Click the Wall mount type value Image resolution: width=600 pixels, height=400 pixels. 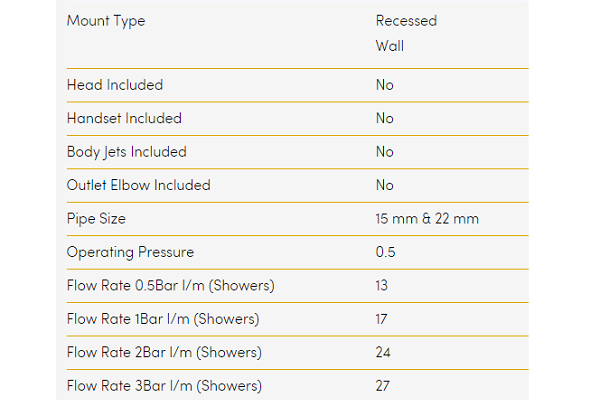pos(390,46)
